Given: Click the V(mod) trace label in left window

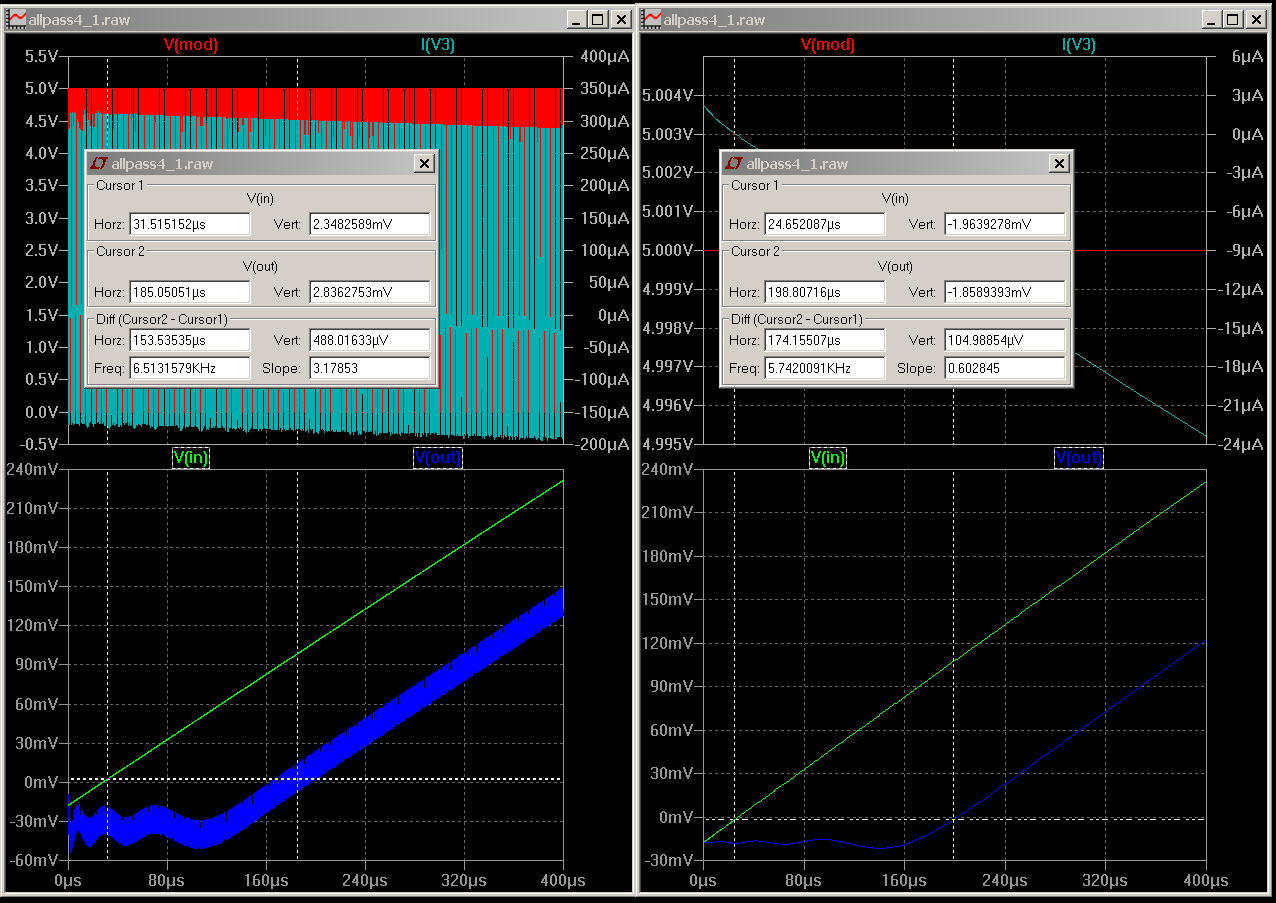Looking at the screenshot, I should (190, 45).
